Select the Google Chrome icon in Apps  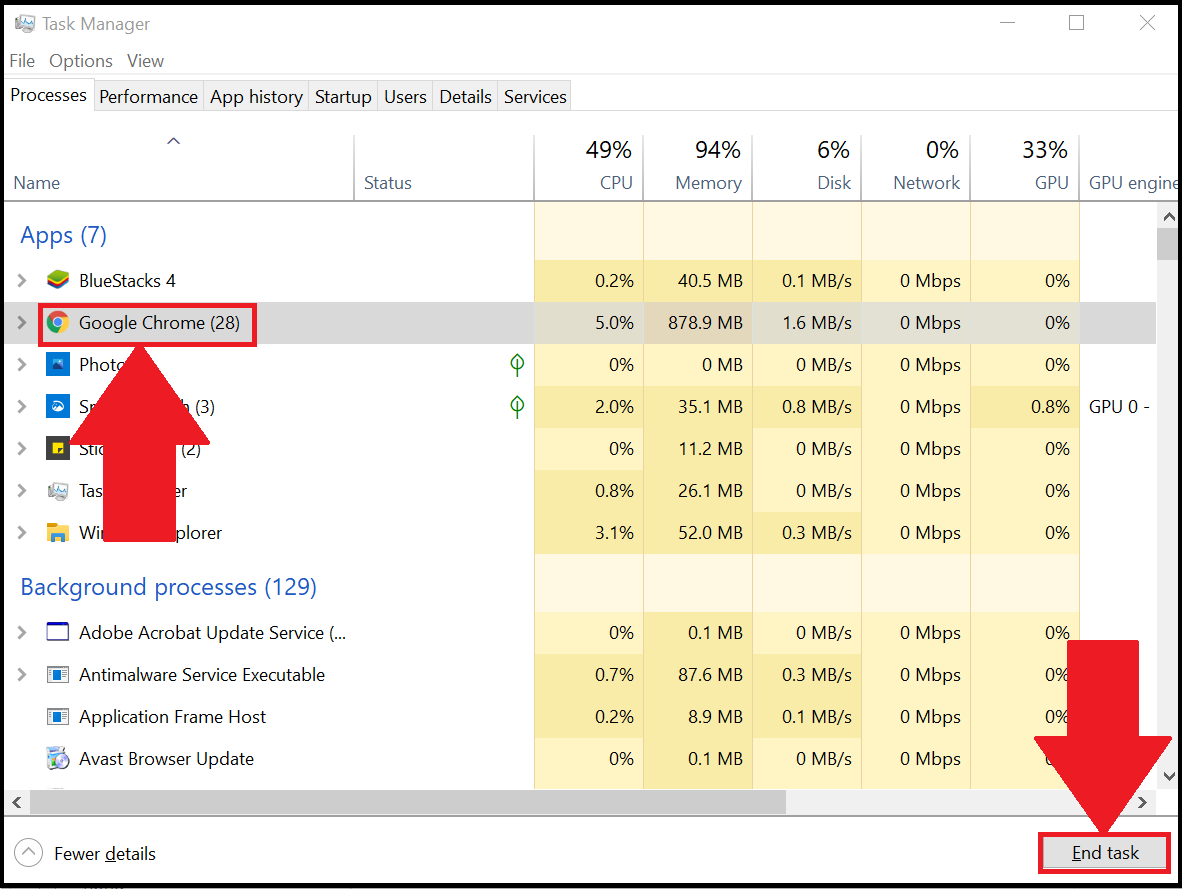58,323
